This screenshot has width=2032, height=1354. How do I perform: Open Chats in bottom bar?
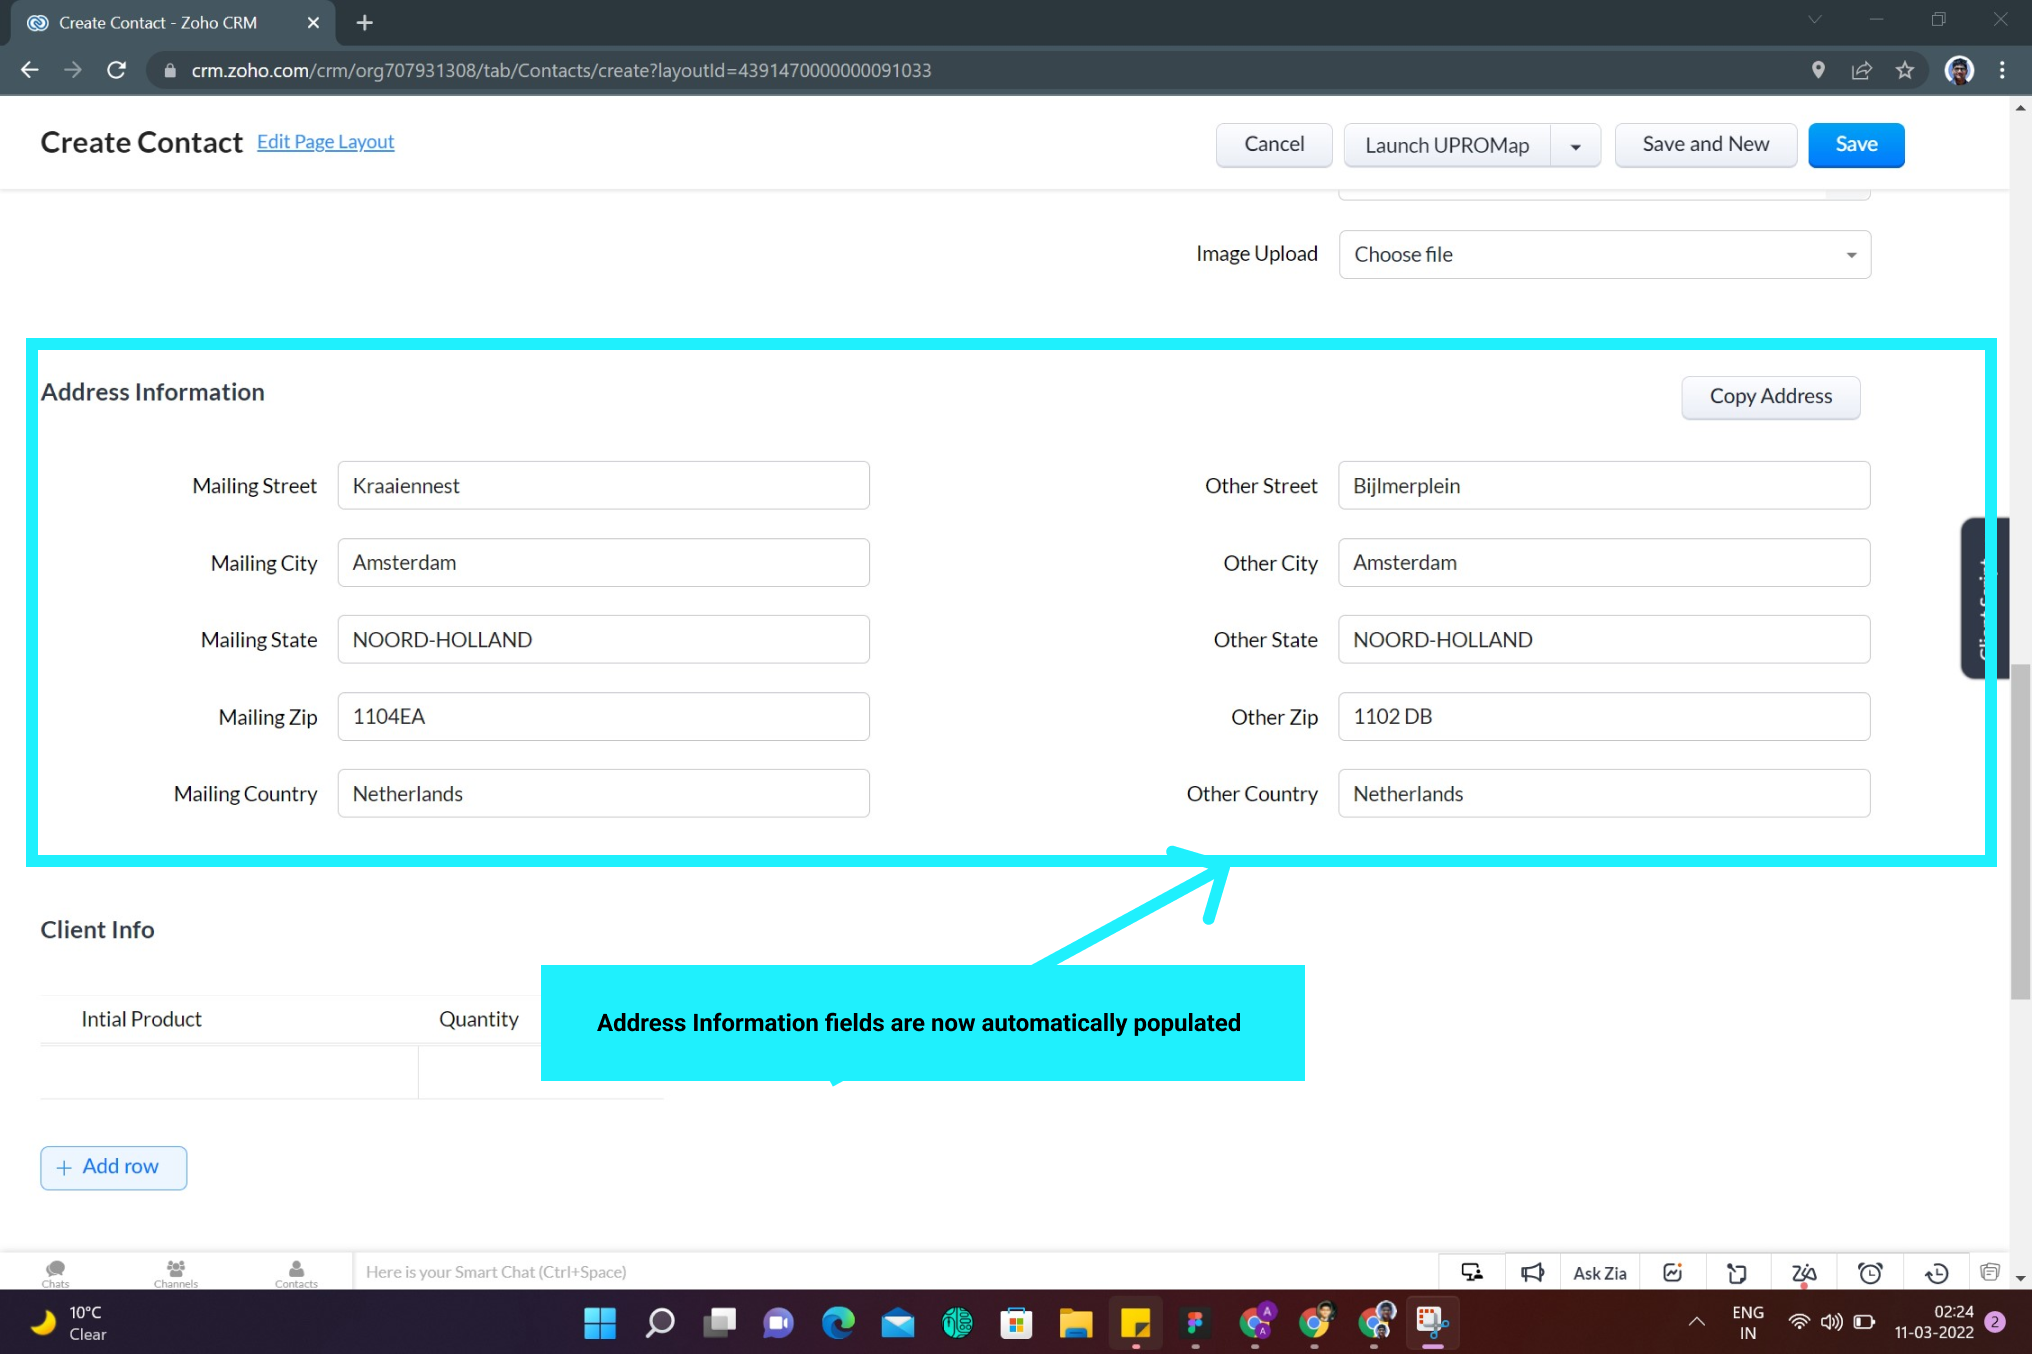[x=56, y=1273]
